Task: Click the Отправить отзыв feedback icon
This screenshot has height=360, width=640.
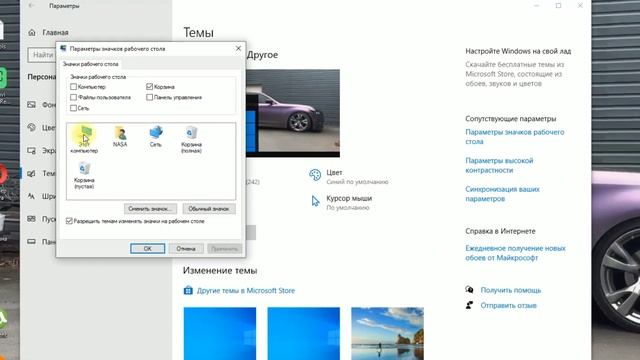Action: pos(469,305)
